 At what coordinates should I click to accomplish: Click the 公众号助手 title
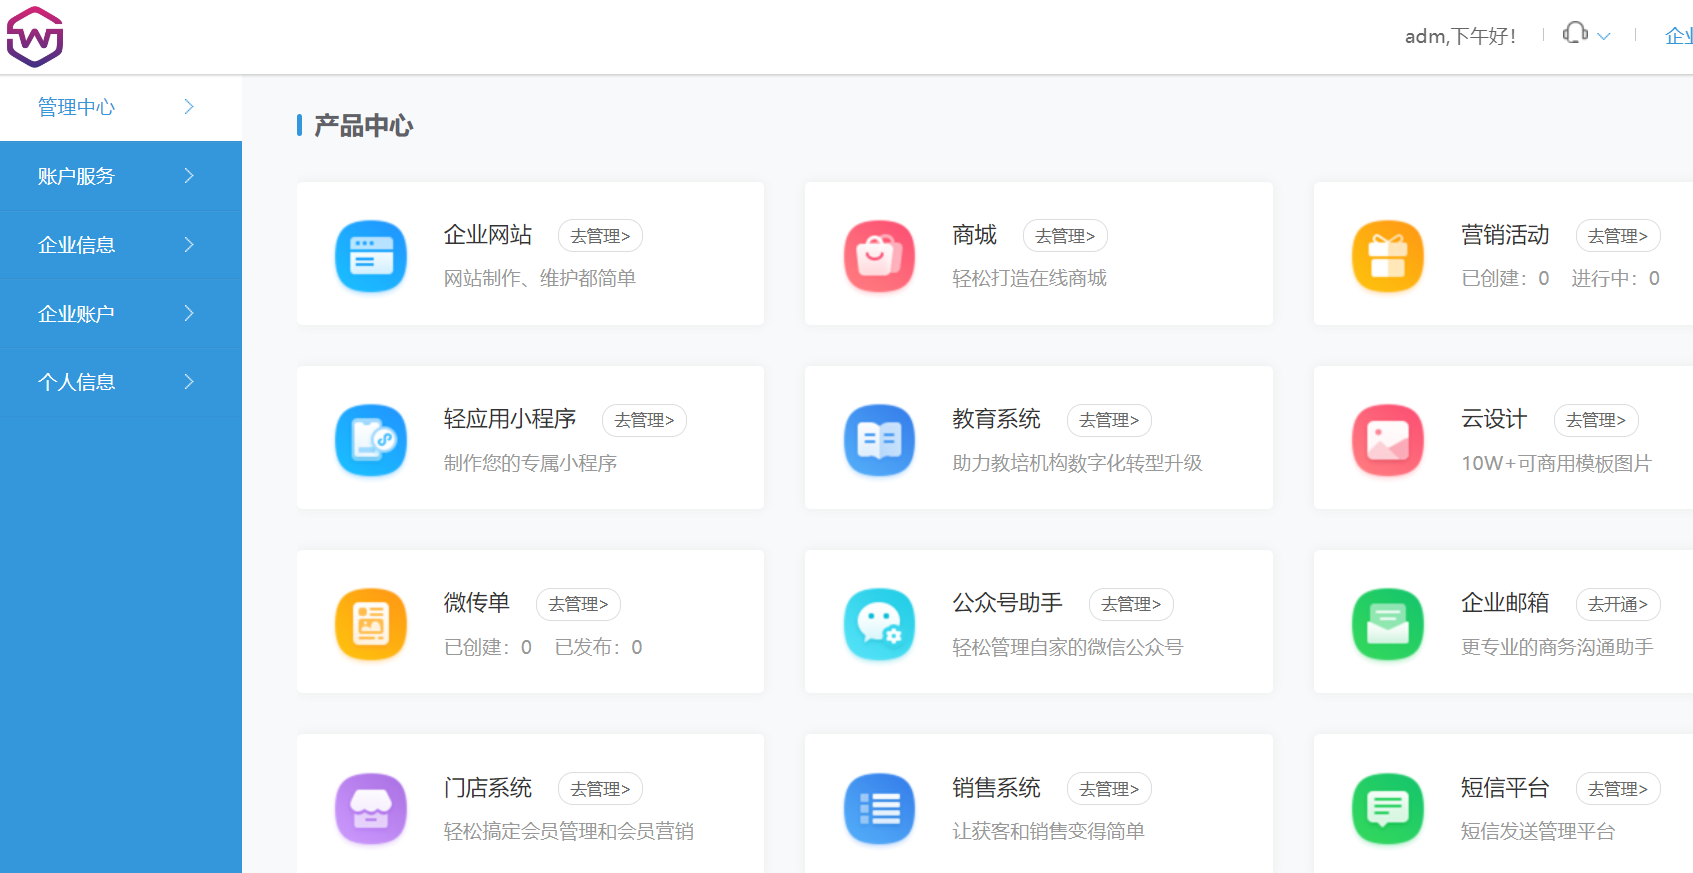(1007, 603)
